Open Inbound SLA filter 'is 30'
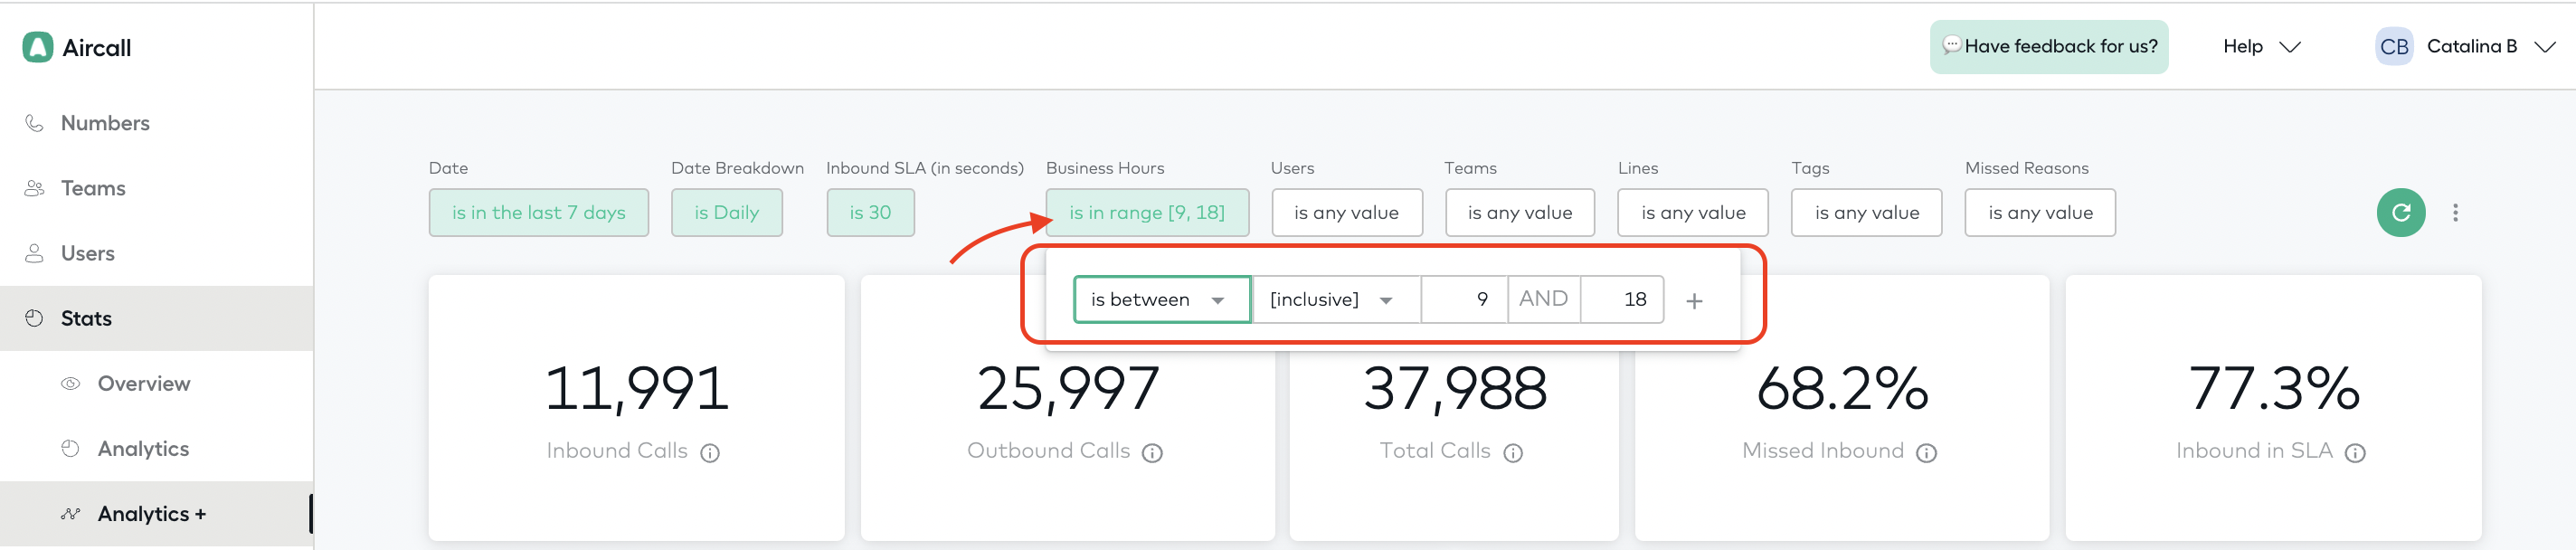This screenshot has width=2576, height=550. pos(870,212)
